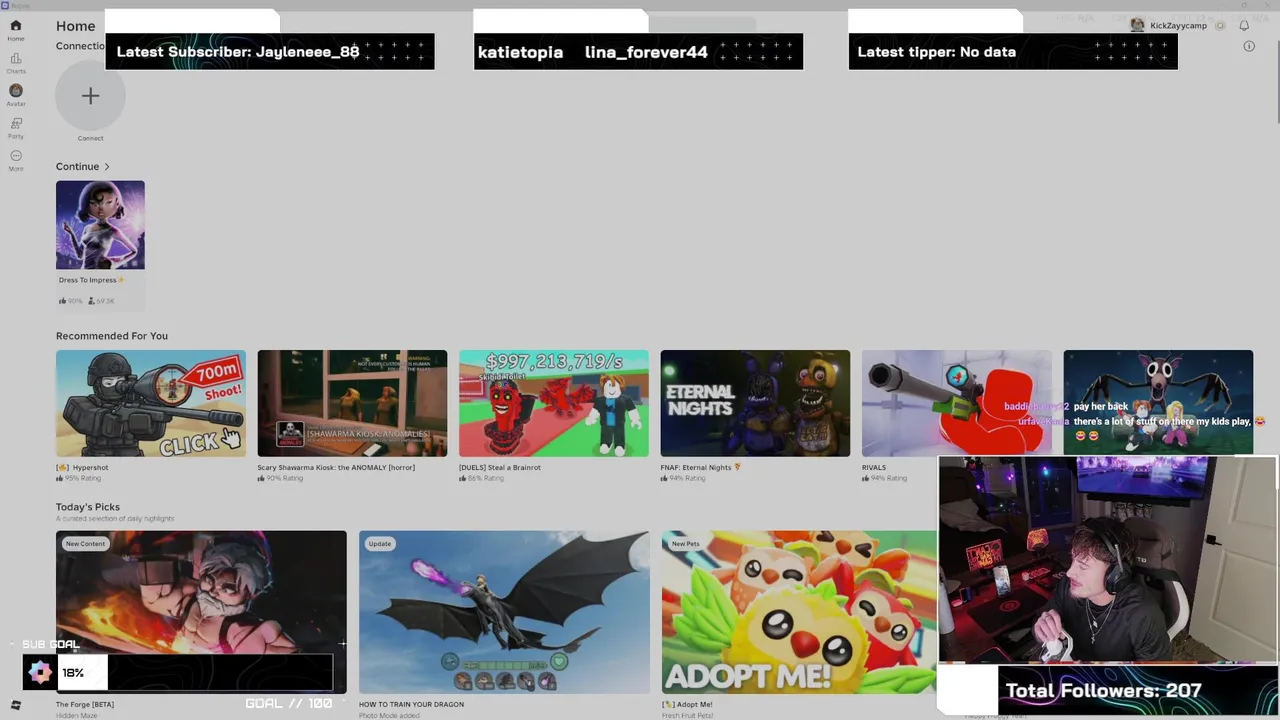
Task: Click the Connect label under plus button
Action: 90,138
